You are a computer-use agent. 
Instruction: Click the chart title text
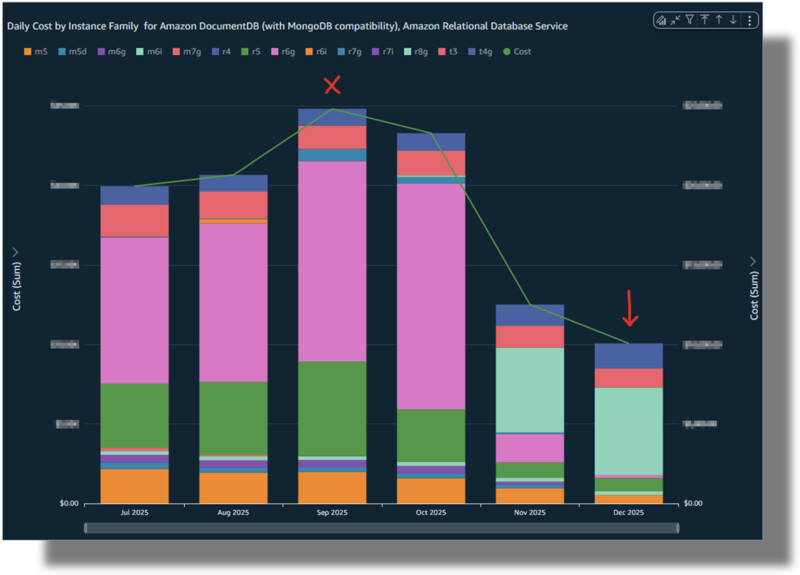[x=287, y=26]
